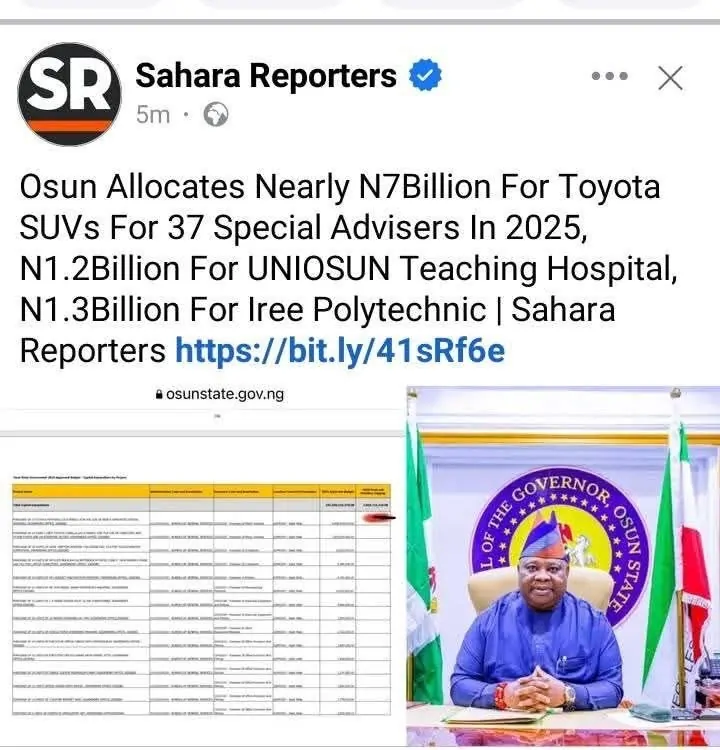Open the three-dot post options menu
Screen dimensions: 720x750
[x=609, y=77]
